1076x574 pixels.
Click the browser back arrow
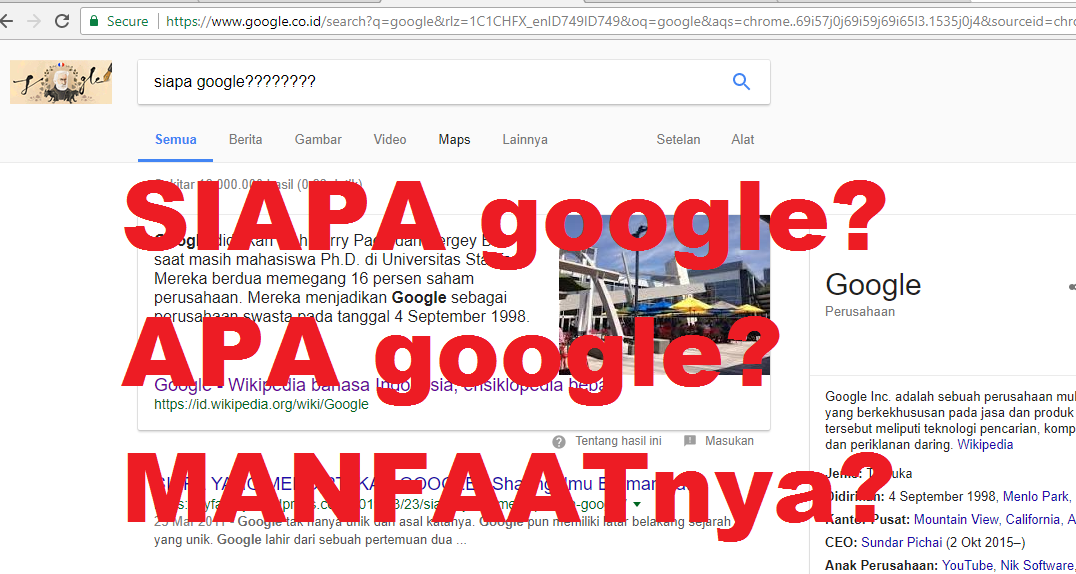coord(6,21)
